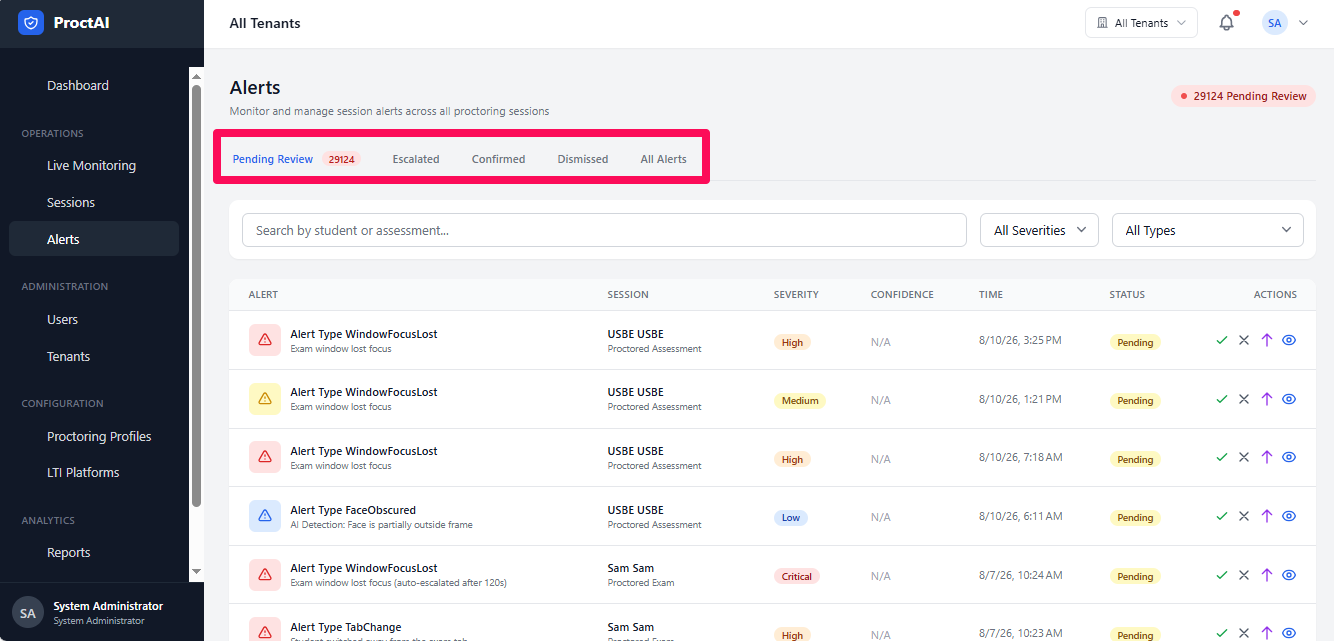Confirm the 1:21 PM medium alert
Screen dimensions: 1334x641
point(1221,399)
